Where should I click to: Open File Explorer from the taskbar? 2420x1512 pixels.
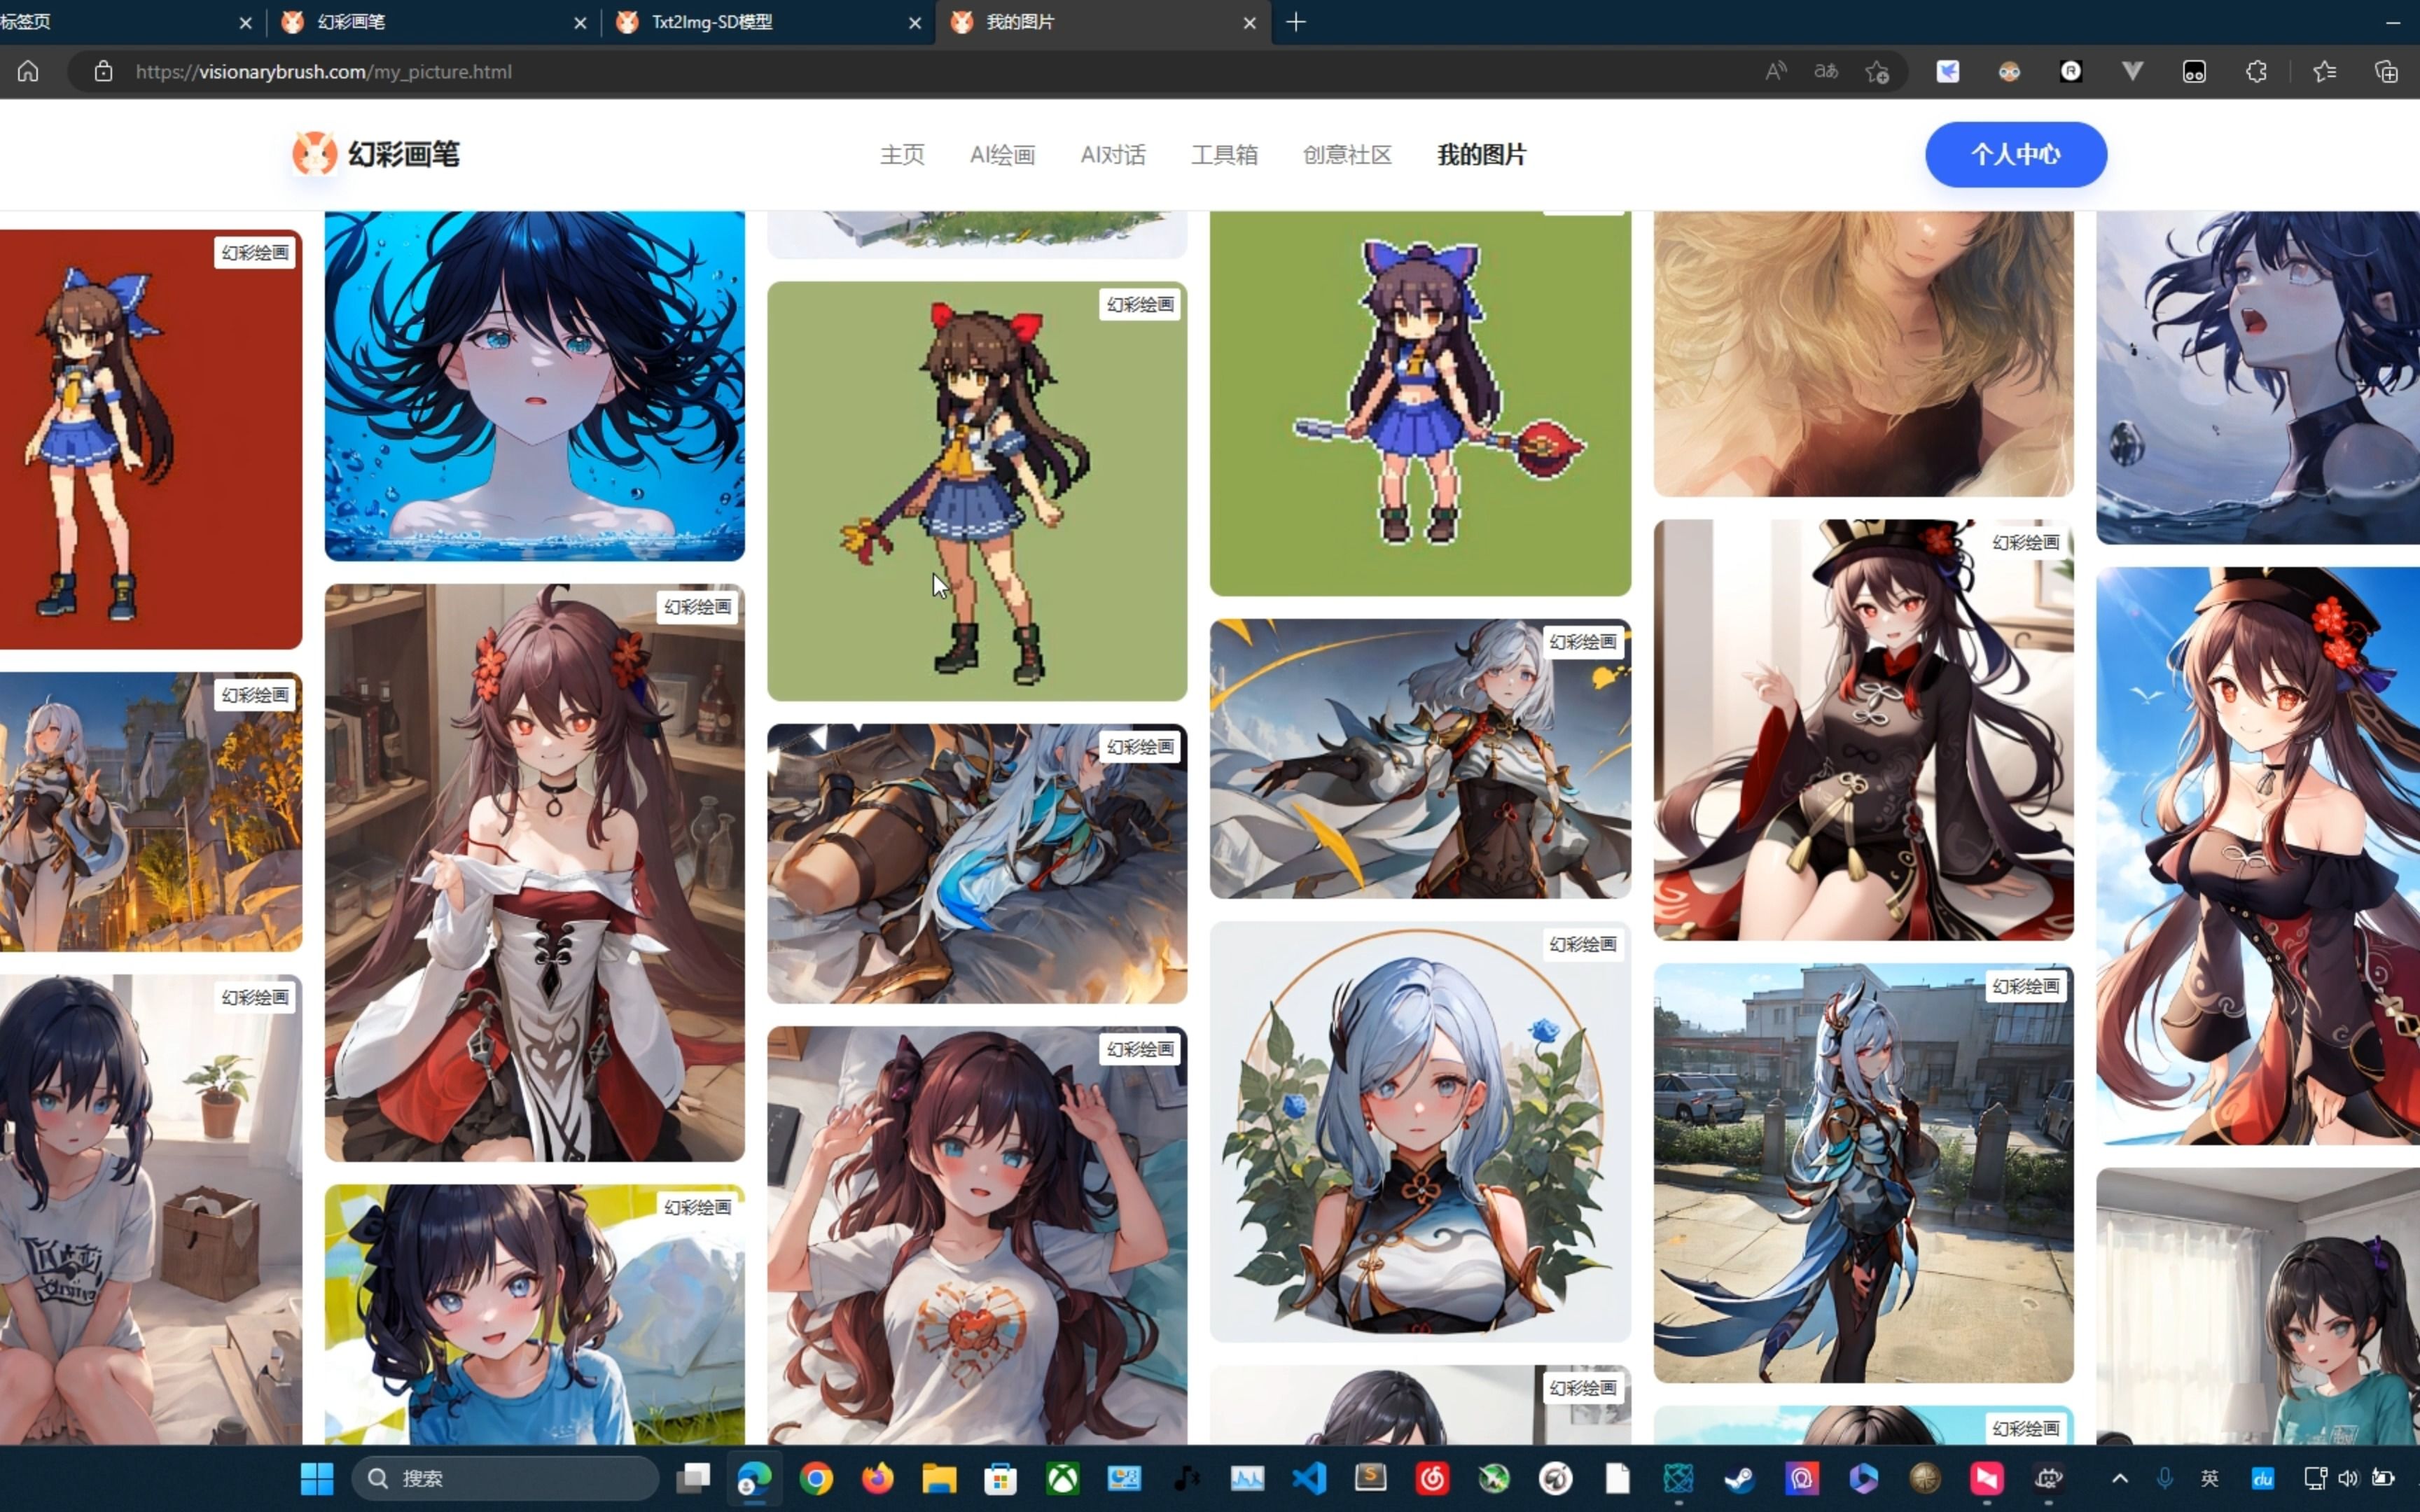[x=939, y=1478]
